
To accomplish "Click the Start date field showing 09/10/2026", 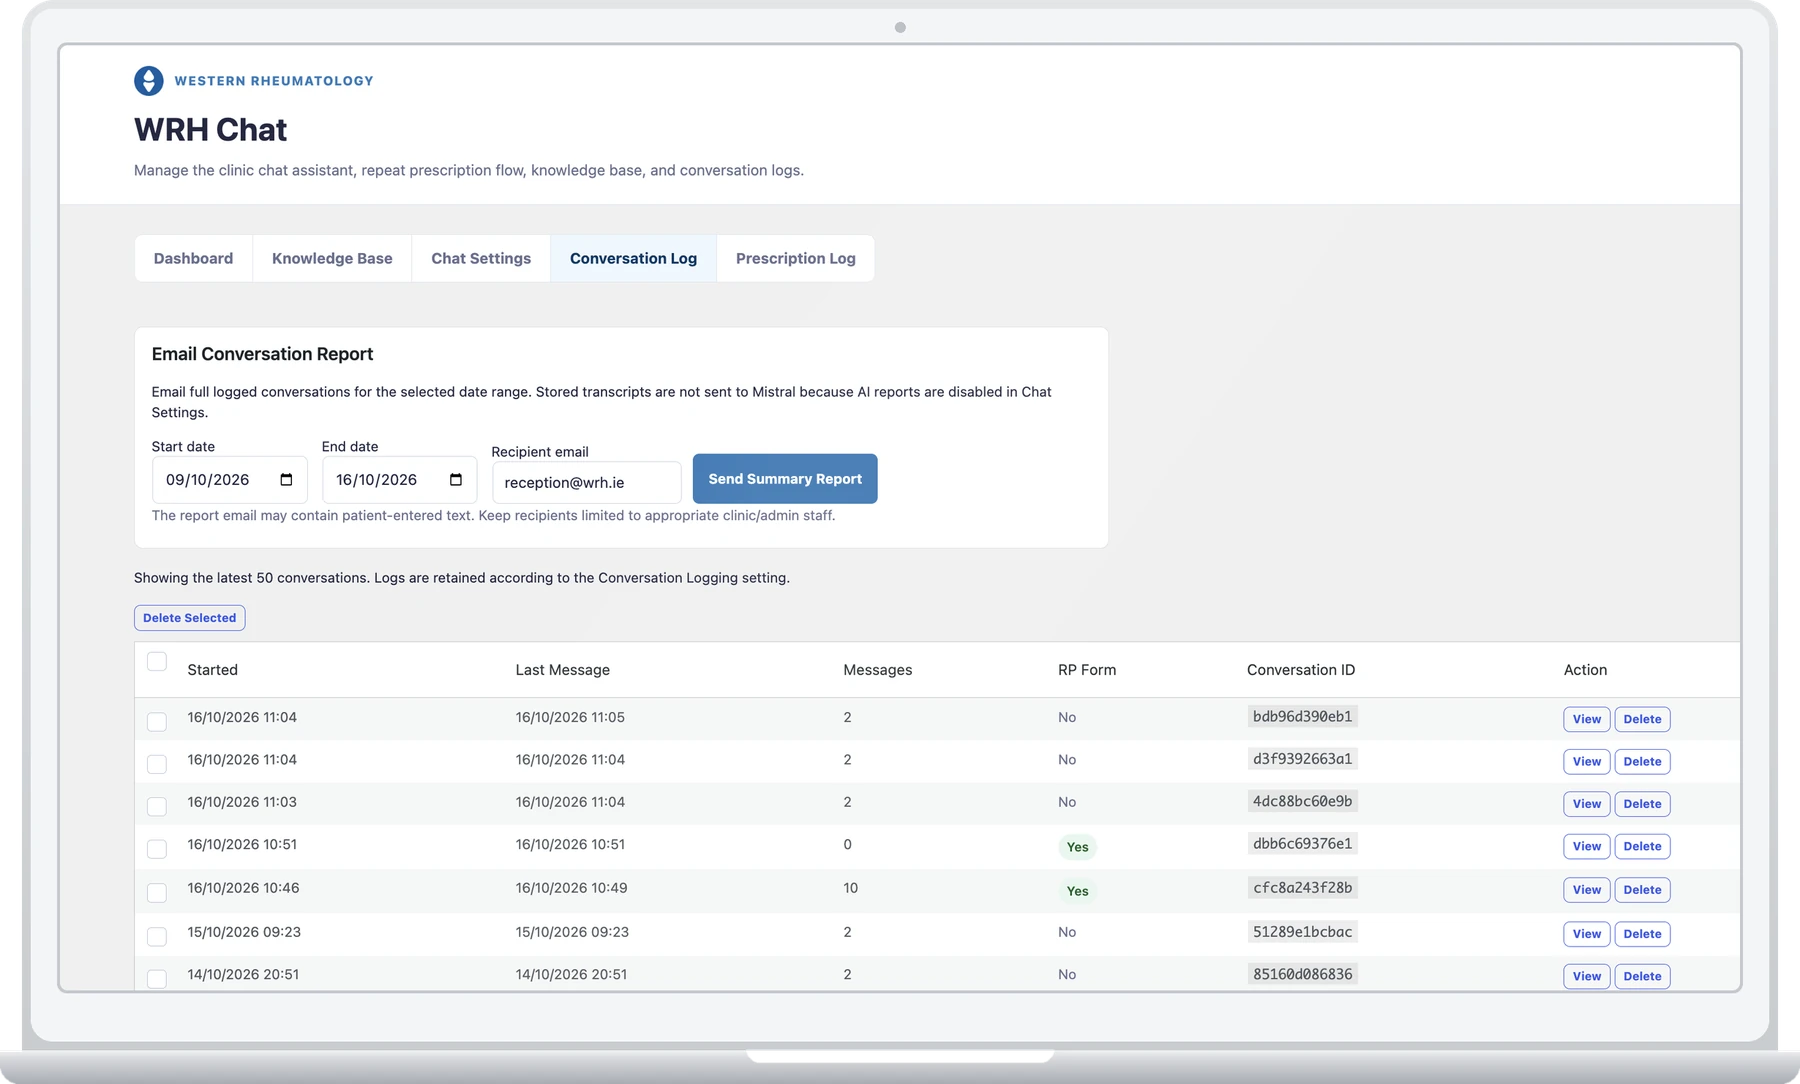I will pos(230,480).
